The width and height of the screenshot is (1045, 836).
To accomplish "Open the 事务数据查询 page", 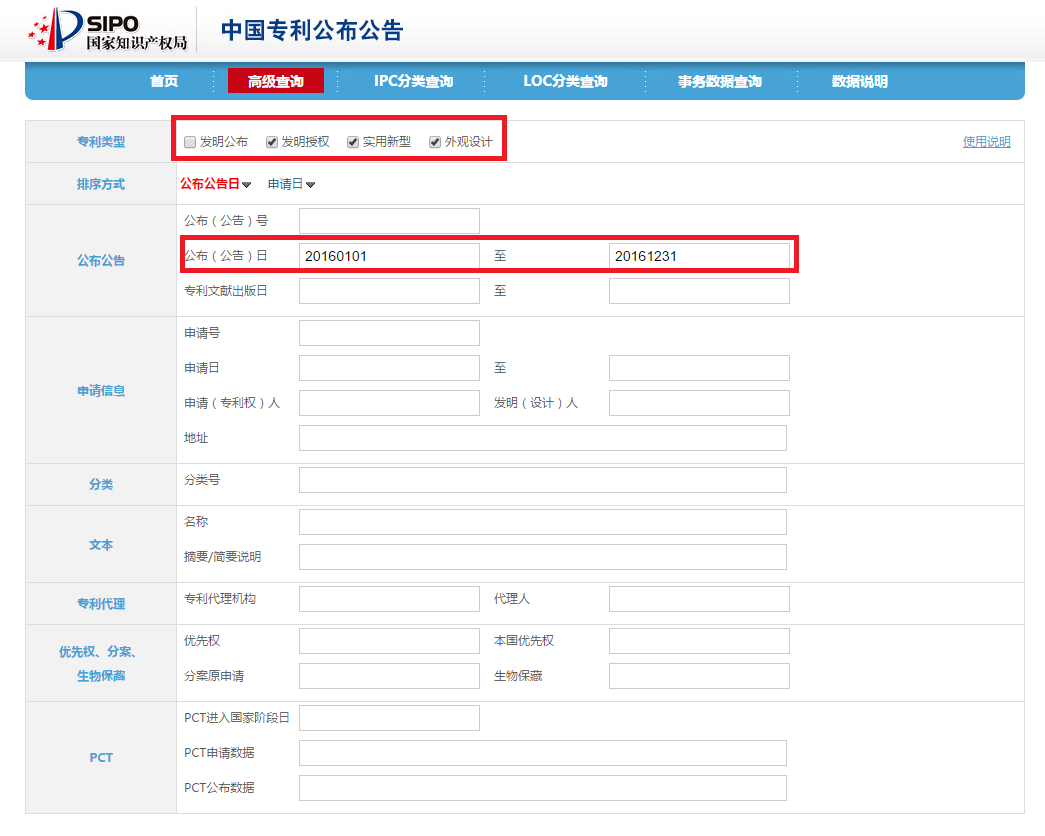I will pos(719,82).
